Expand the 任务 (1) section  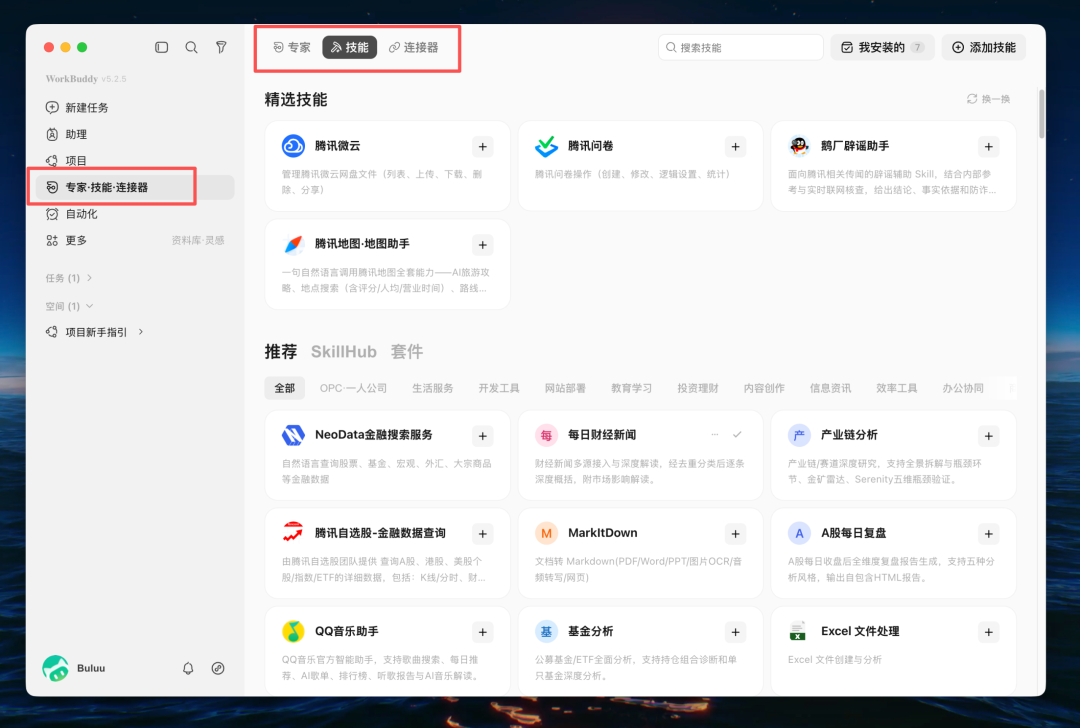coord(69,278)
